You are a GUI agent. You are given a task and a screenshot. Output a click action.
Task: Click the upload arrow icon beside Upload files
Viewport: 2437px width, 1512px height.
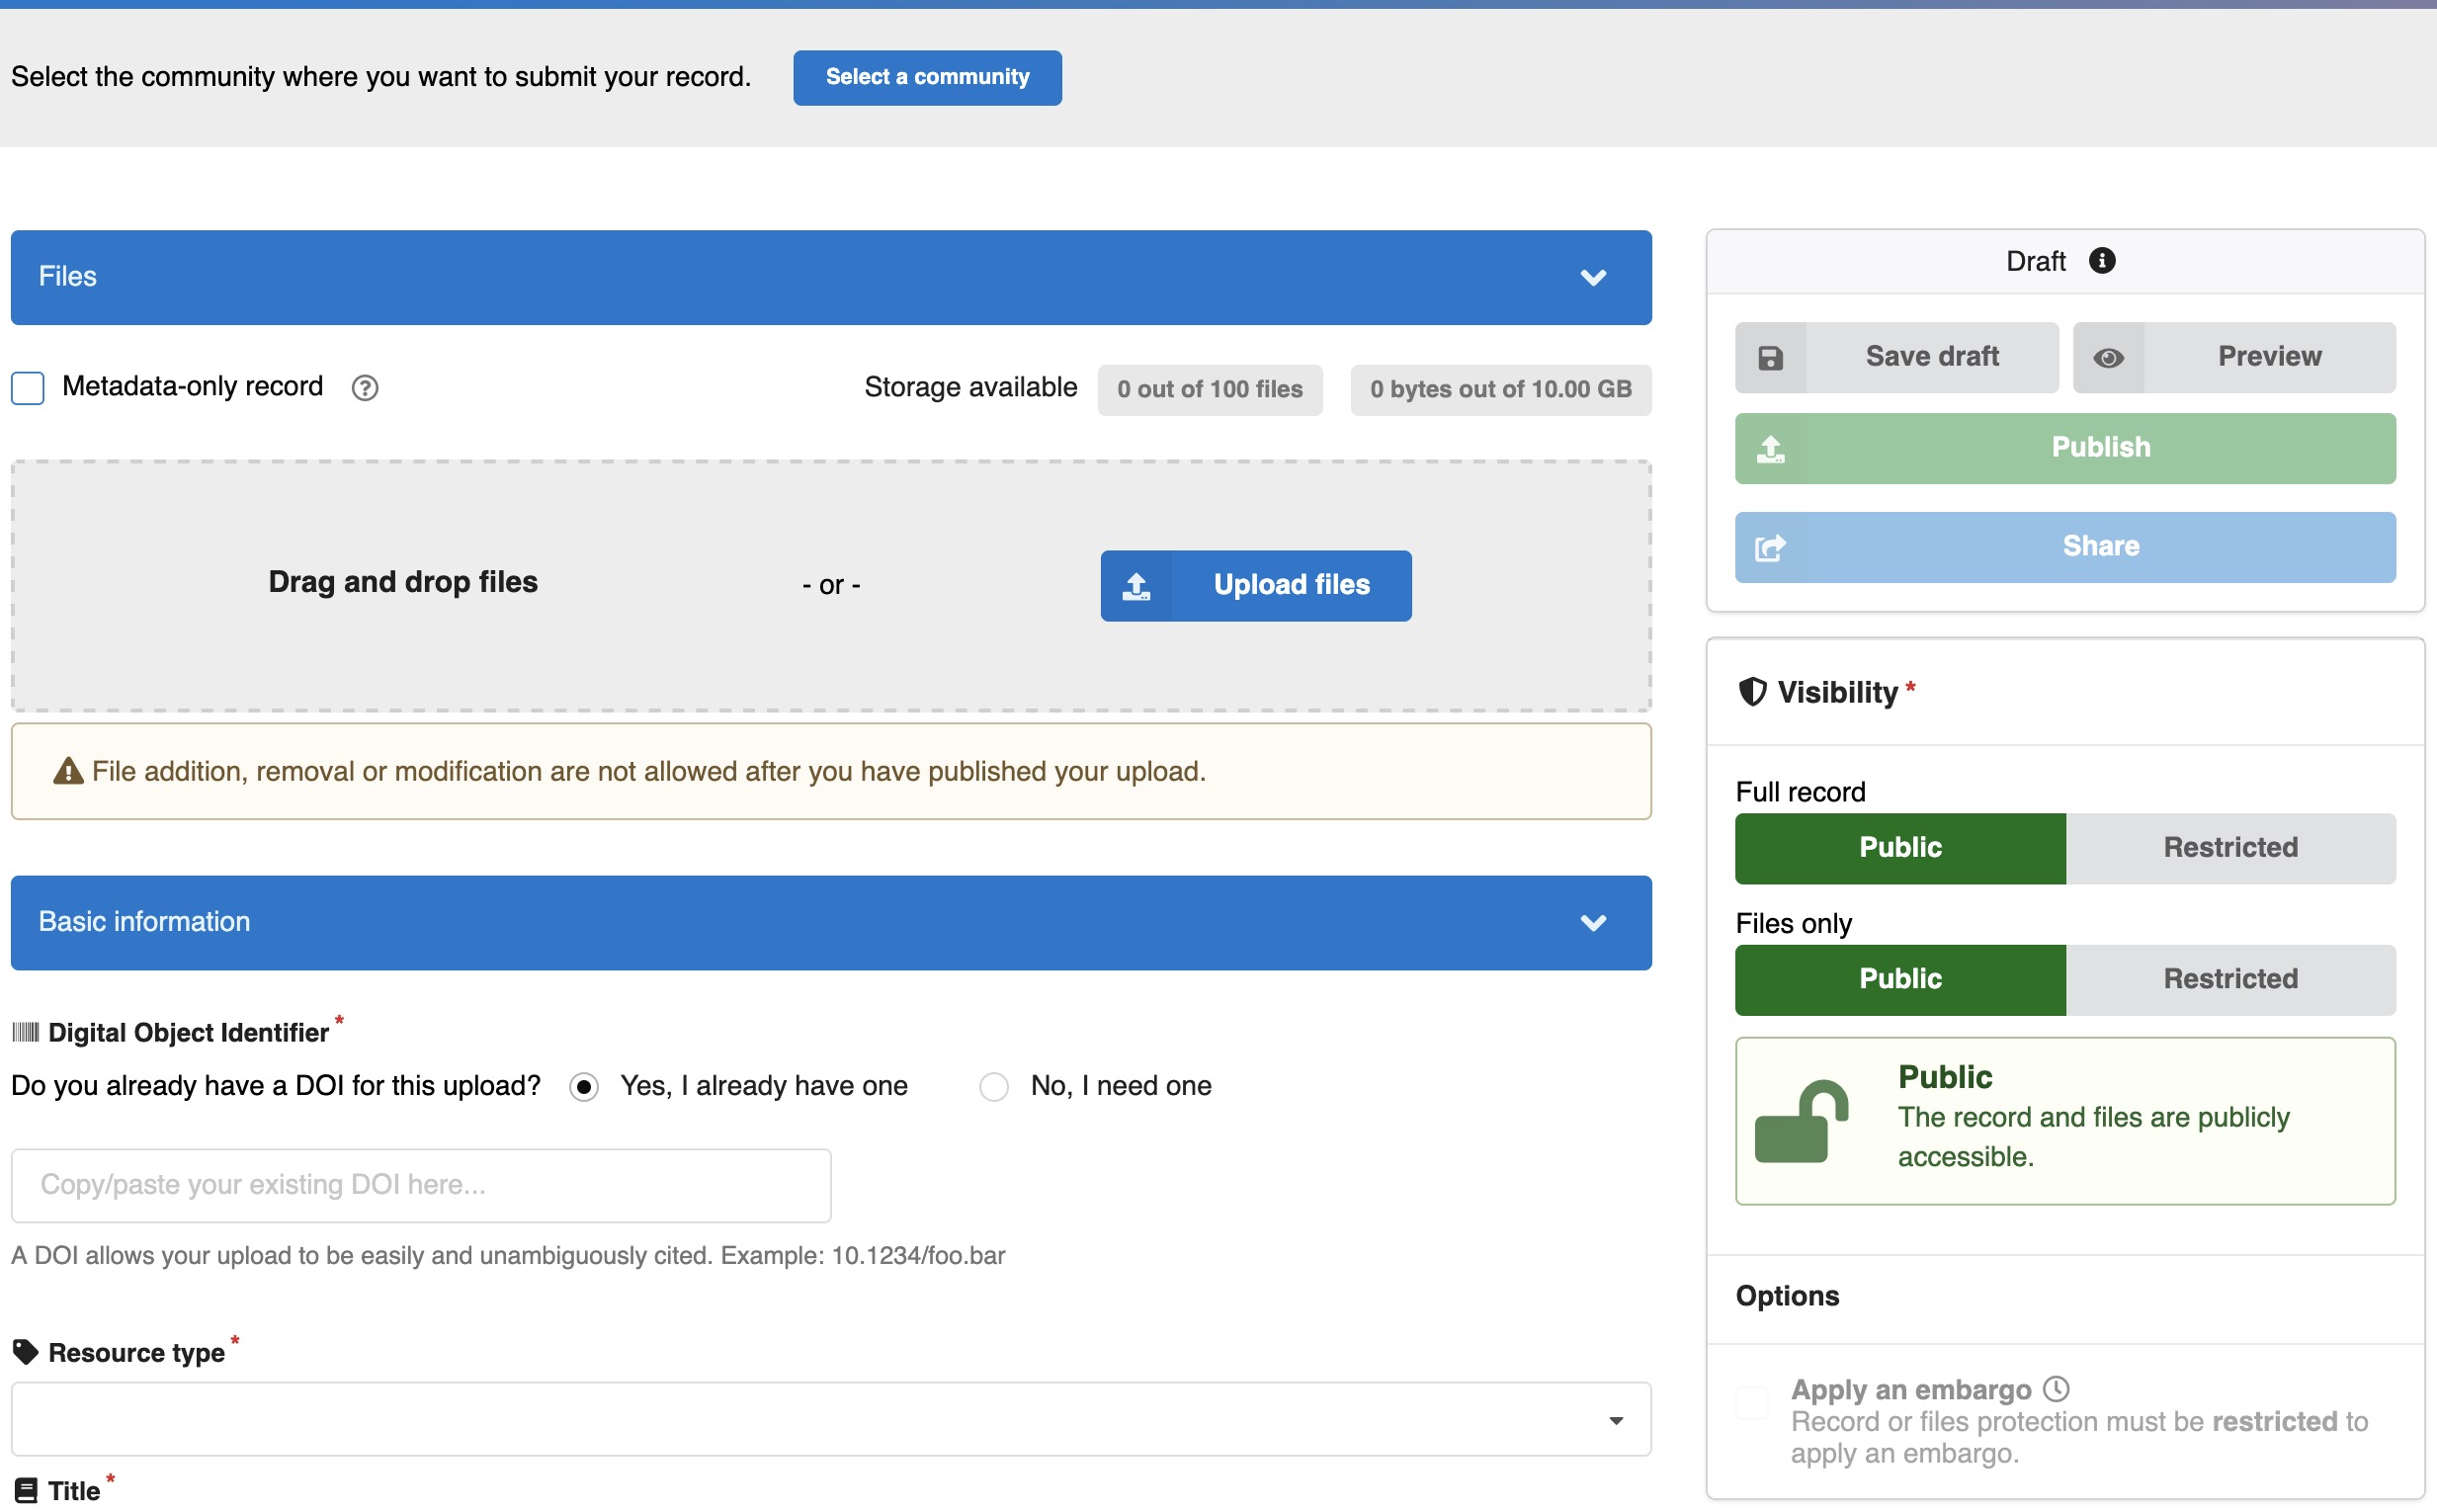point(1136,586)
